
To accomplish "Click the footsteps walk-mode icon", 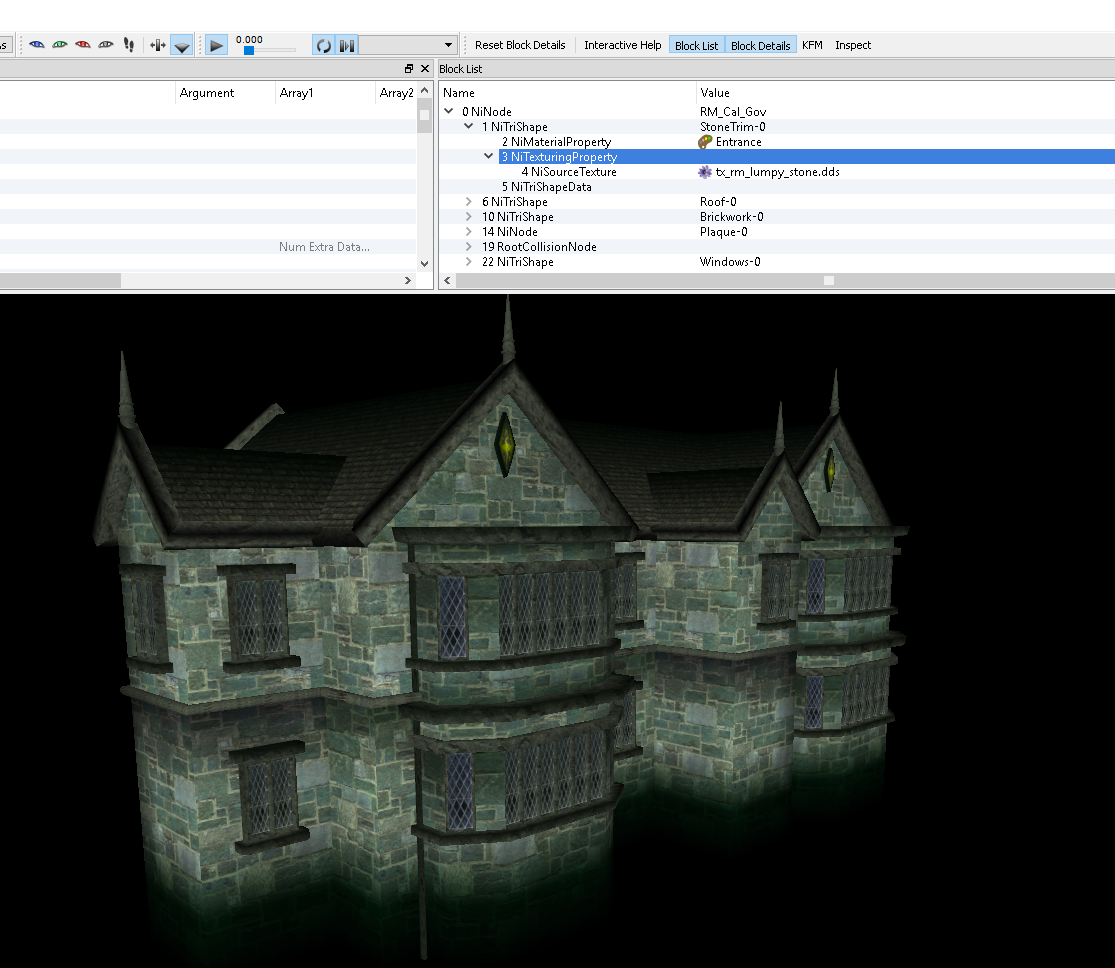I will [128, 44].
